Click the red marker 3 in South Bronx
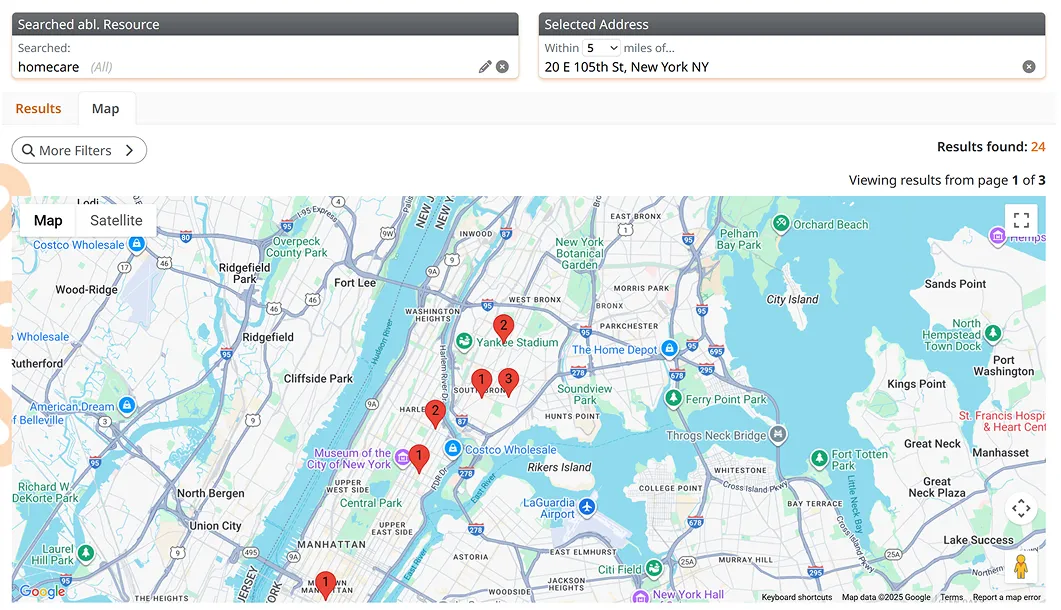Screen dimensions: 1061x610 tap(508, 382)
